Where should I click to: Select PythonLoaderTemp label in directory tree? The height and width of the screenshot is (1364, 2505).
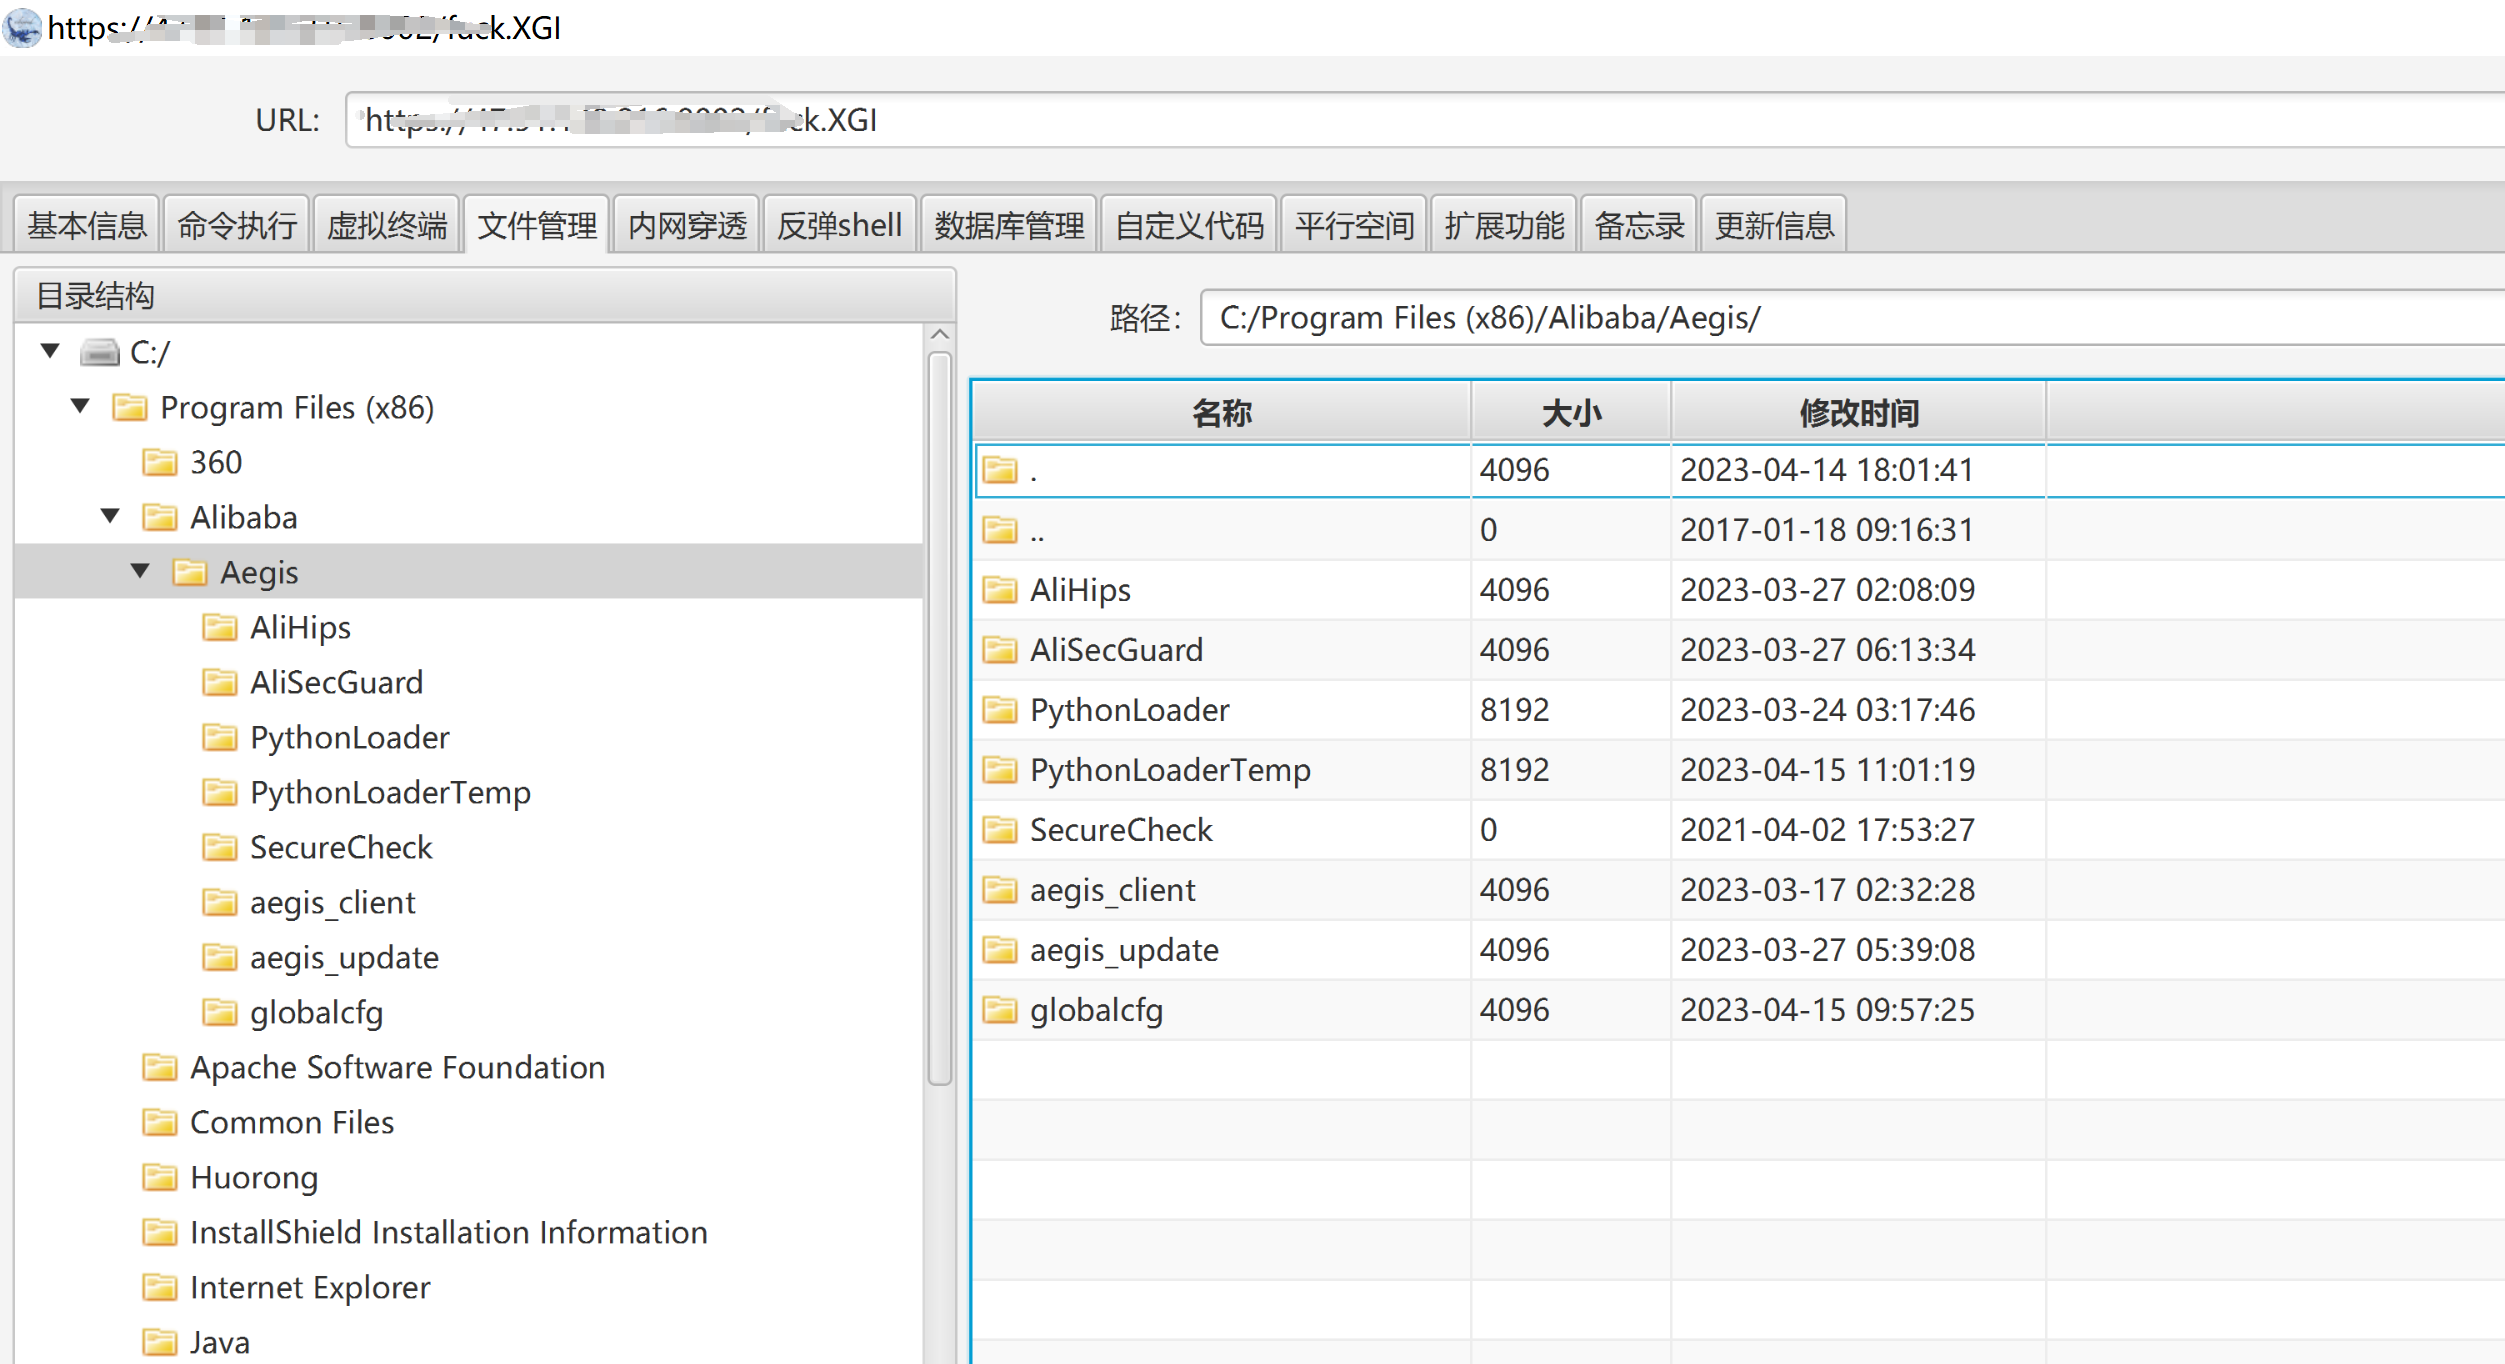click(x=390, y=793)
